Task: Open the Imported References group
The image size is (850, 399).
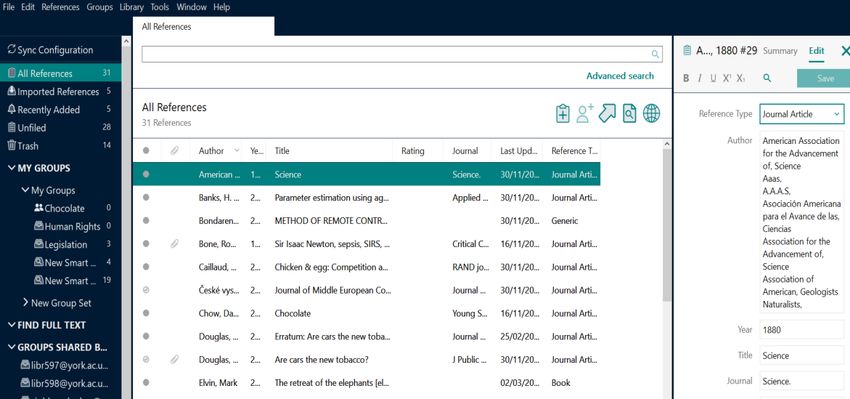Action: click(x=58, y=92)
